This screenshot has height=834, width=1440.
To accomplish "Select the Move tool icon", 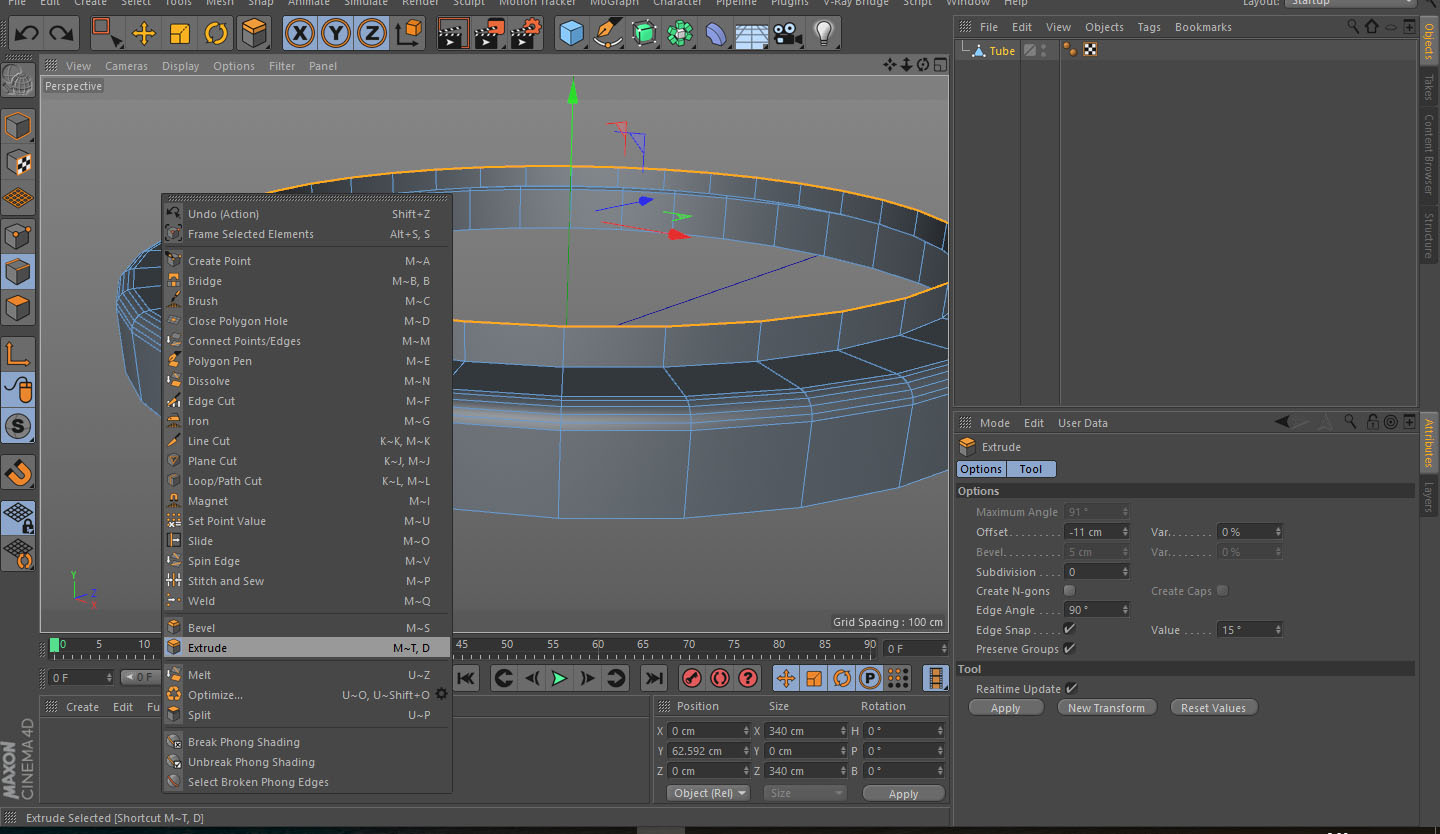I will 143,34.
